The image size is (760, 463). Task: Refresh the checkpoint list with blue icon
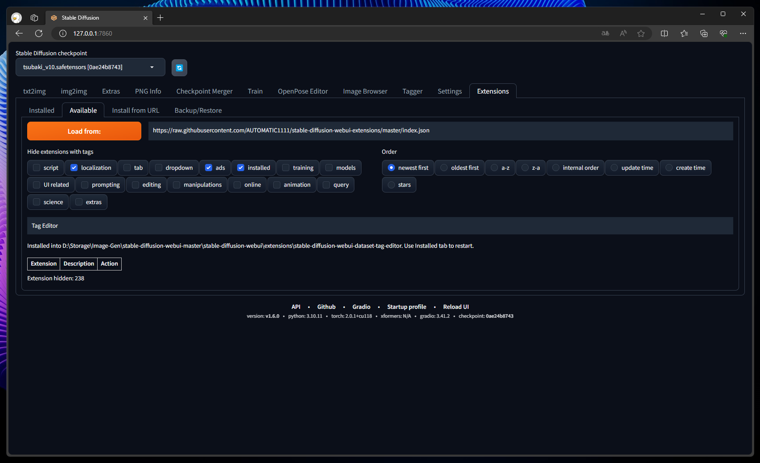pyautogui.click(x=179, y=67)
